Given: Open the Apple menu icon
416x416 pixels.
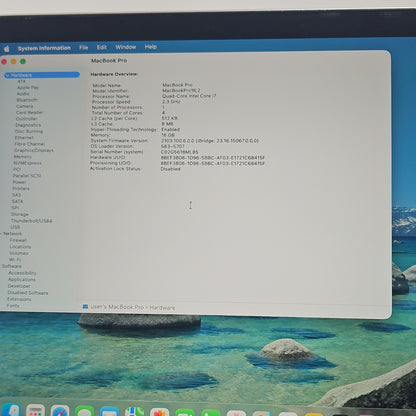Looking at the screenshot, I should tap(7, 49).
